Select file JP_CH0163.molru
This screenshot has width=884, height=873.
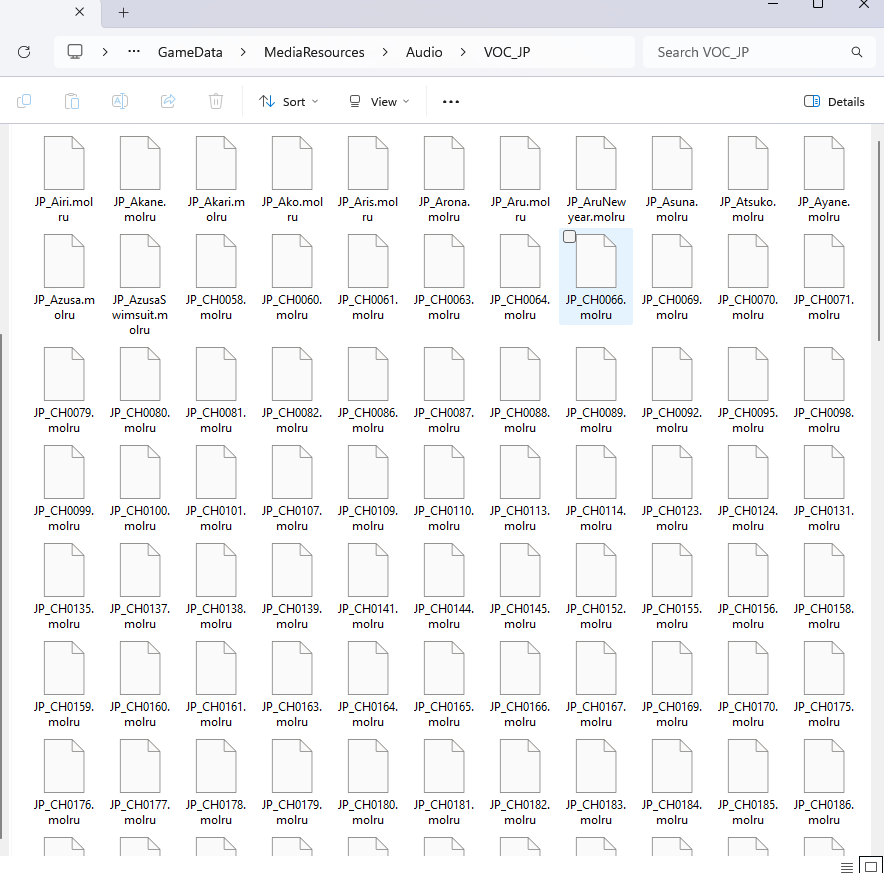coord(292,685)
